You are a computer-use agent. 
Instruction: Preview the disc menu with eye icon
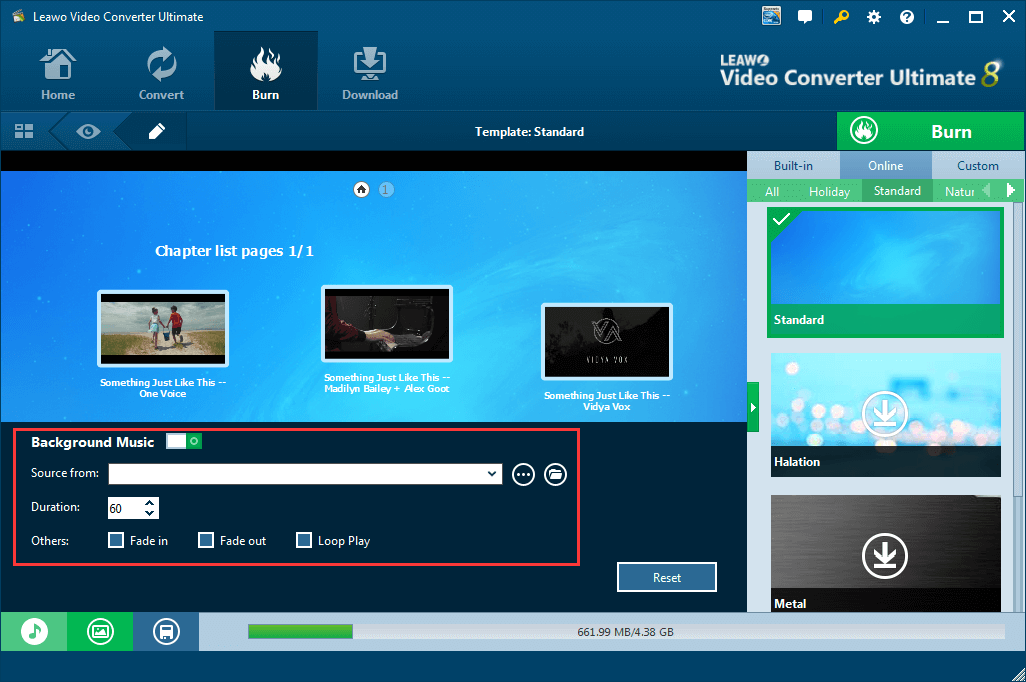point(88,132)
